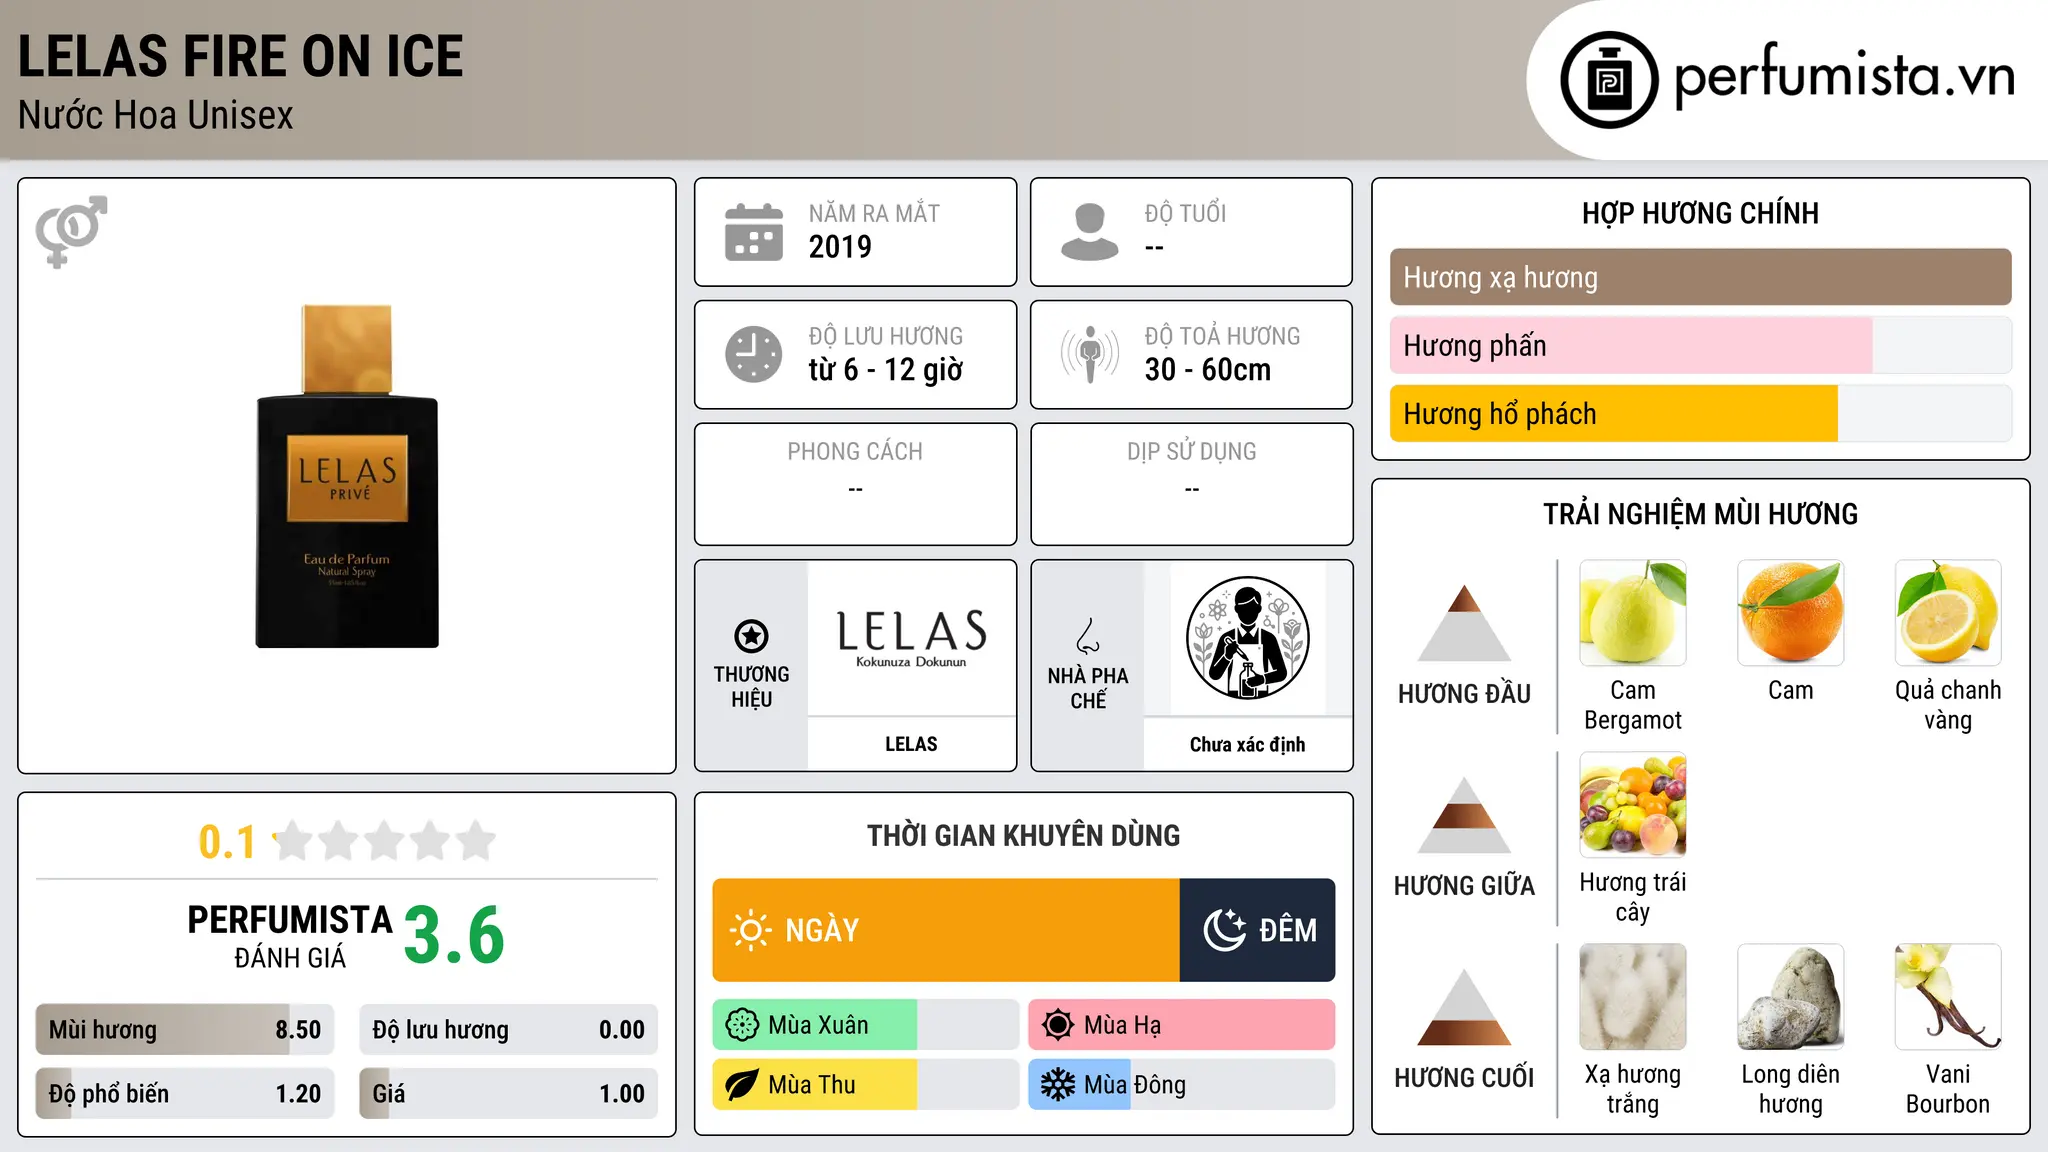Click the 0.1 user rating number
This screenshot has width=2048, height=1152.
point(227,842)
